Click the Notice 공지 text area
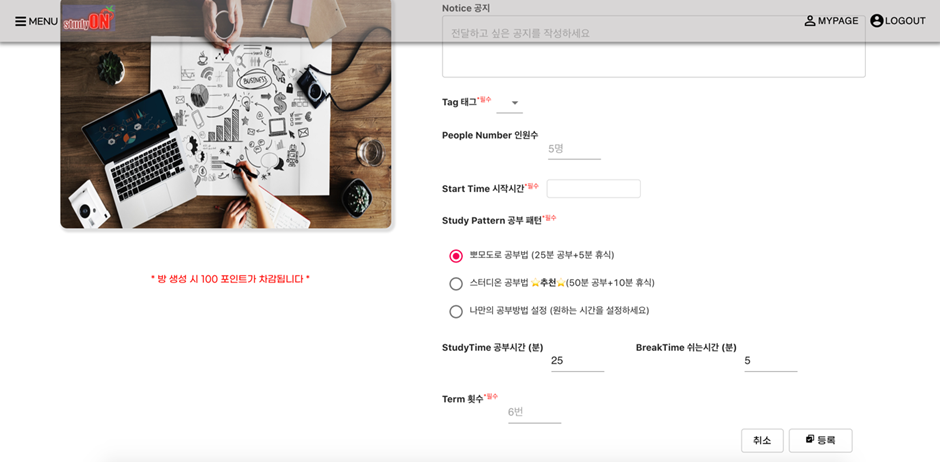Image resolution: width=940 pixels, height=462 pixels. click(653, 47)
